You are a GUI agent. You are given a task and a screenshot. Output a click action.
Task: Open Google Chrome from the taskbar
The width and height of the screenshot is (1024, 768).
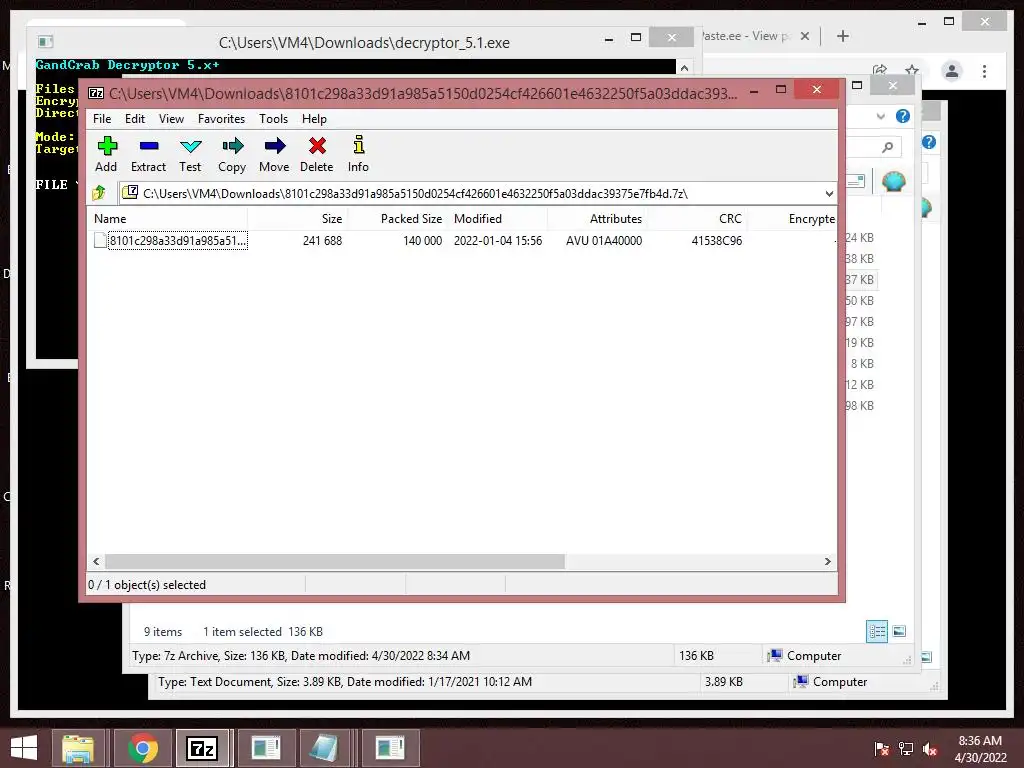143,748
